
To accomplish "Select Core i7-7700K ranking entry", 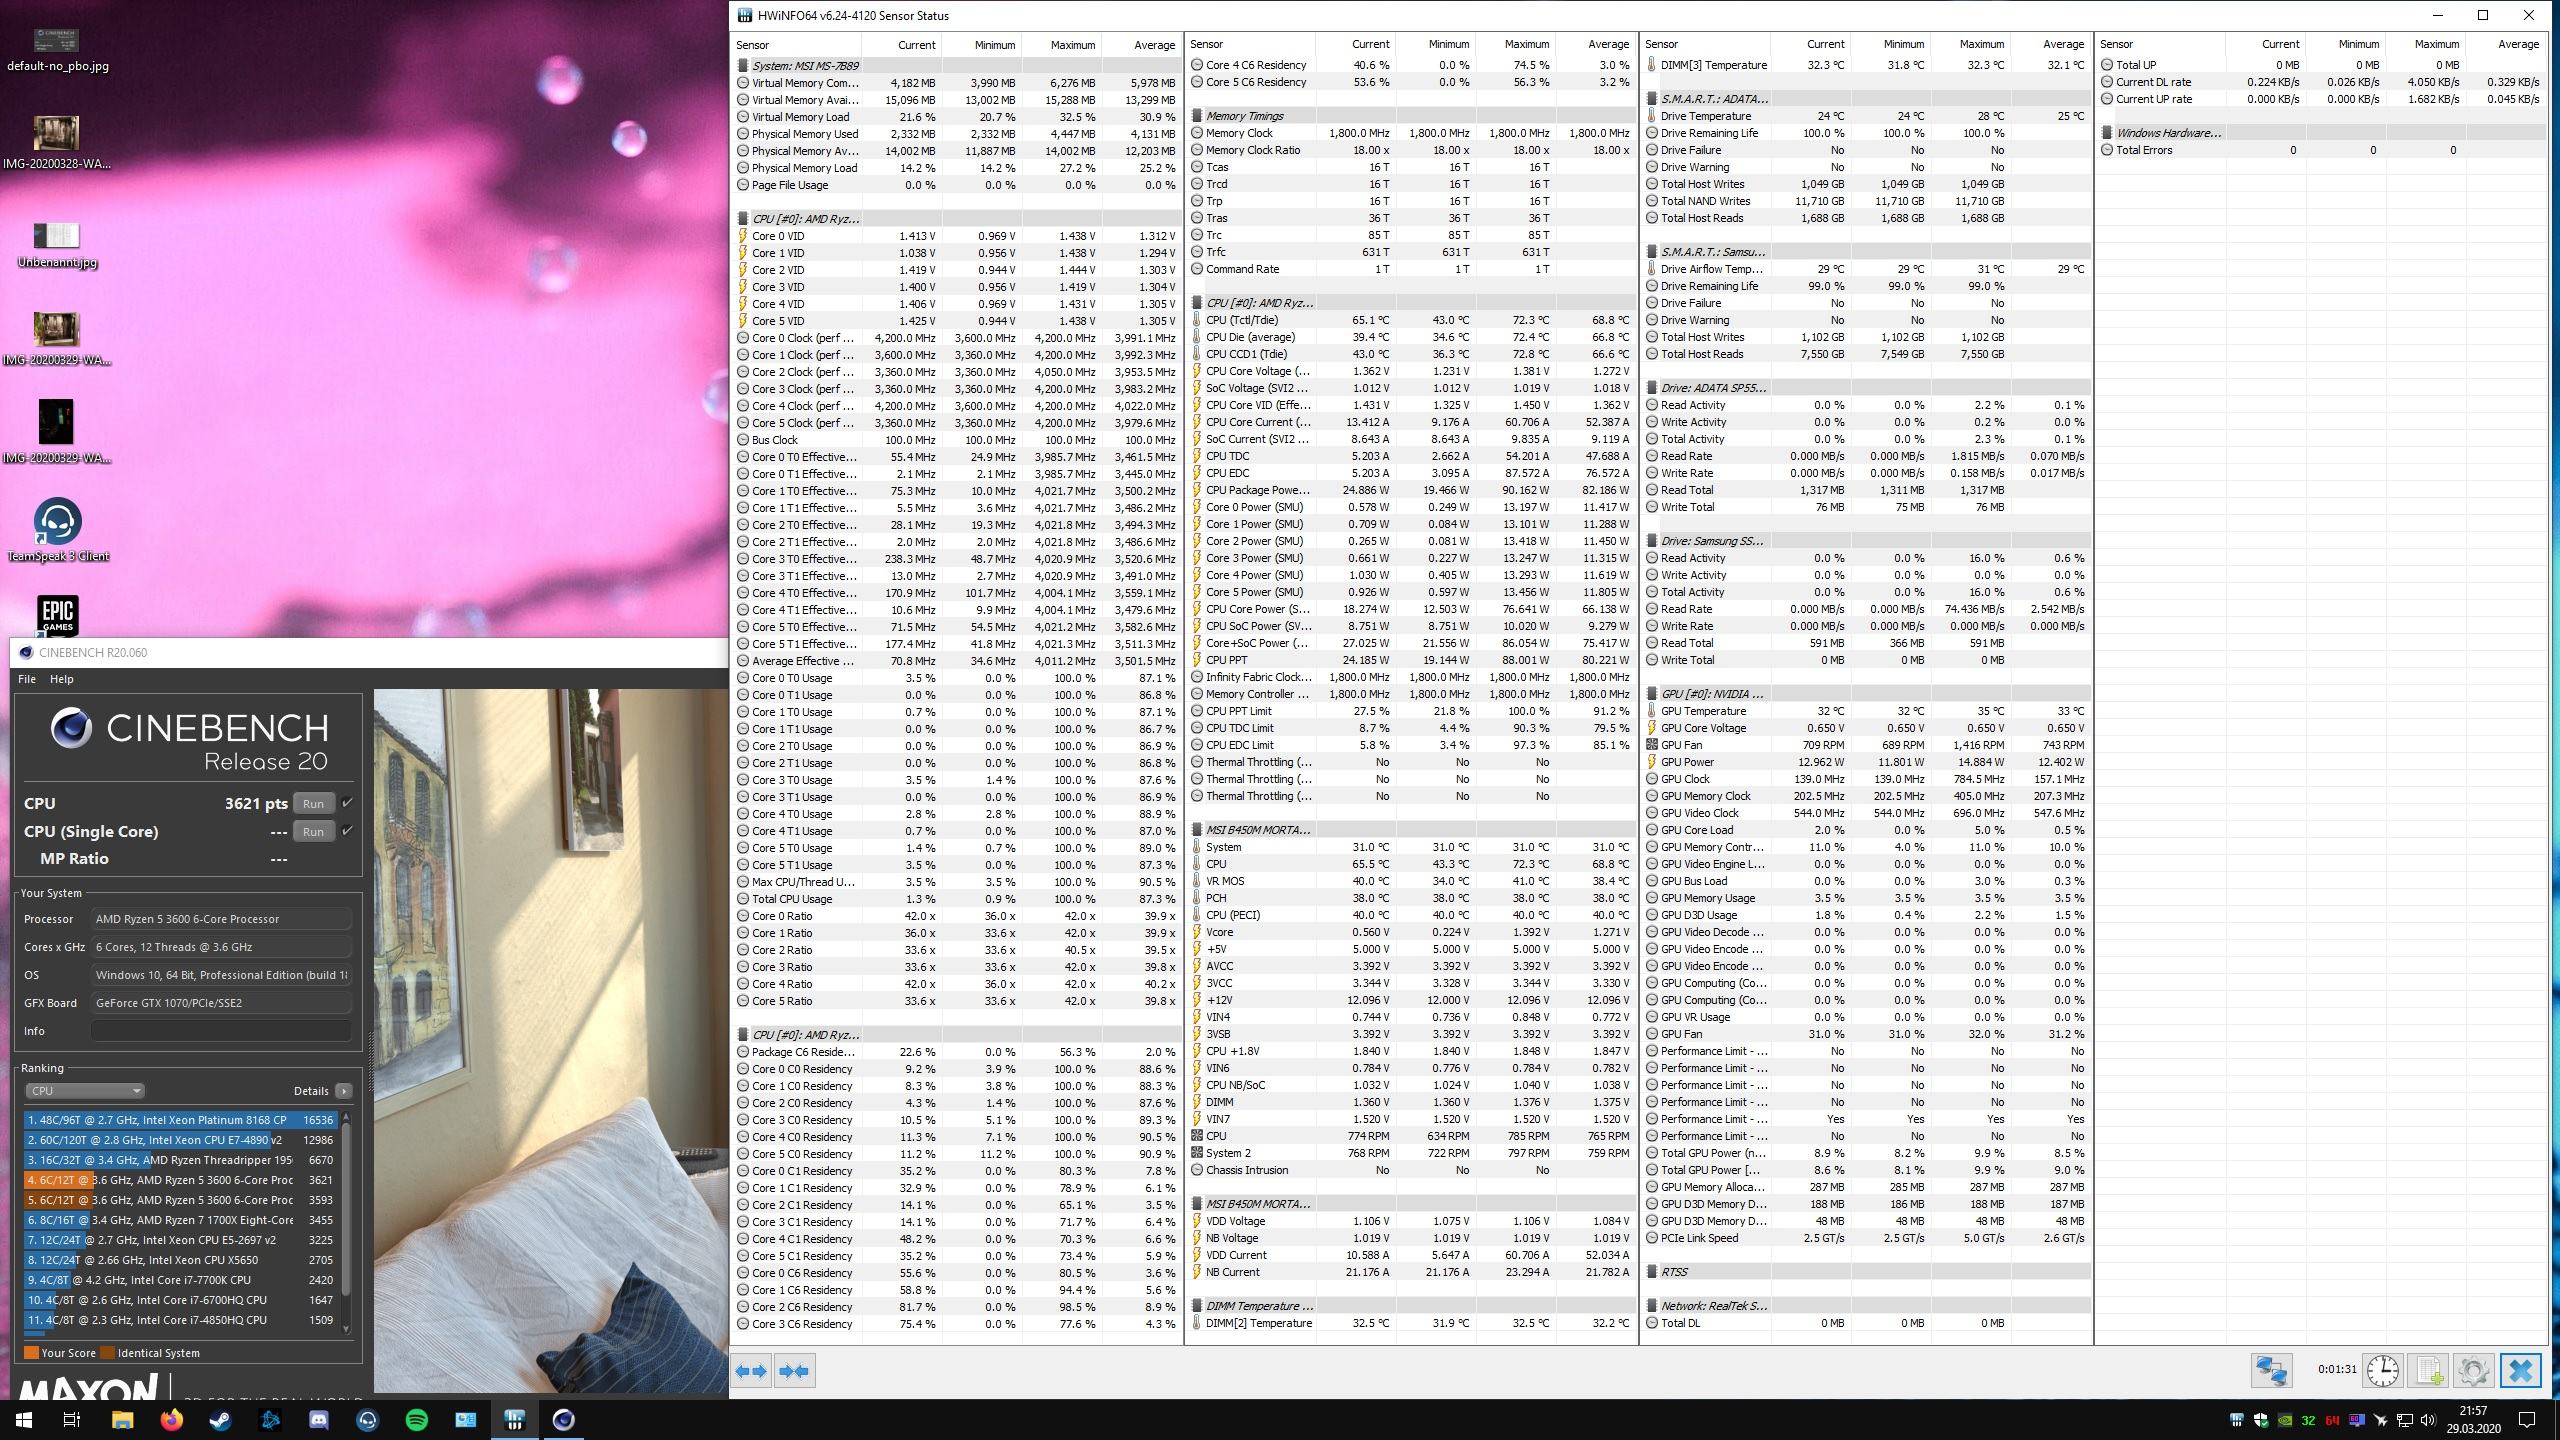I will [x=181, y=1280].
